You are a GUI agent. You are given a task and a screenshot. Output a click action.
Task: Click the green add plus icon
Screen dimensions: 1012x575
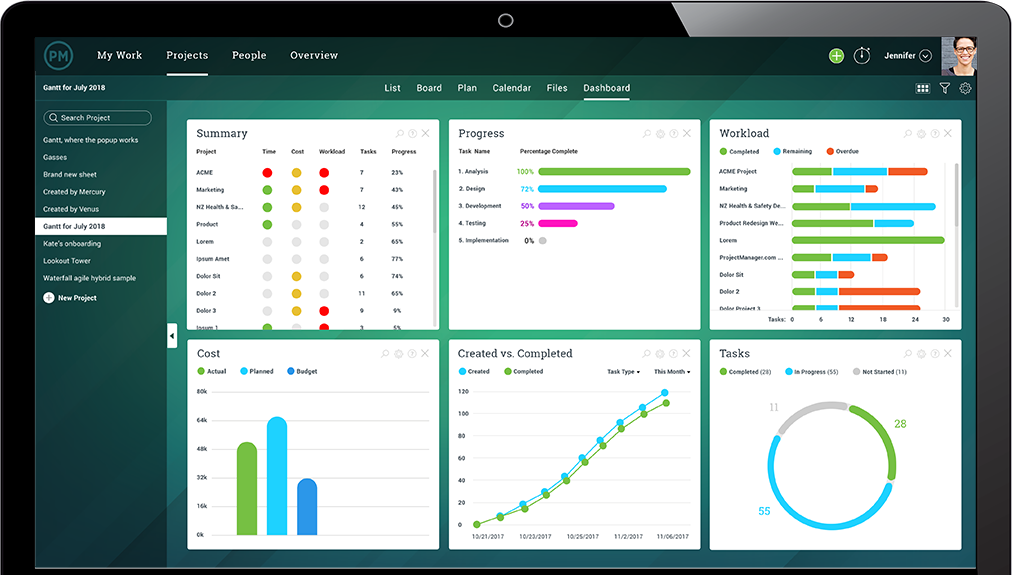tap(836, 55)
